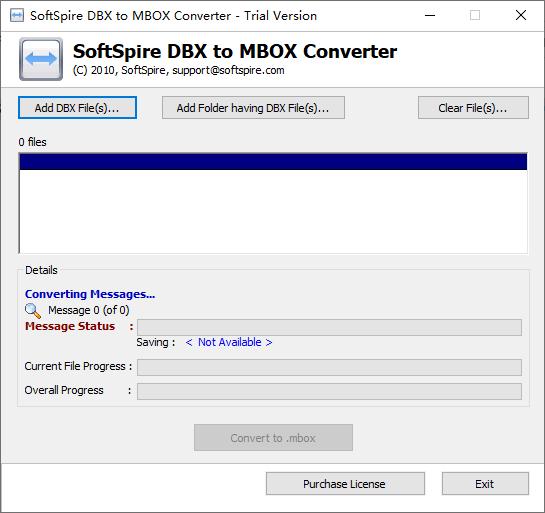Click the title bar app icon
545x513 pixels.
[x=17, y=16]
